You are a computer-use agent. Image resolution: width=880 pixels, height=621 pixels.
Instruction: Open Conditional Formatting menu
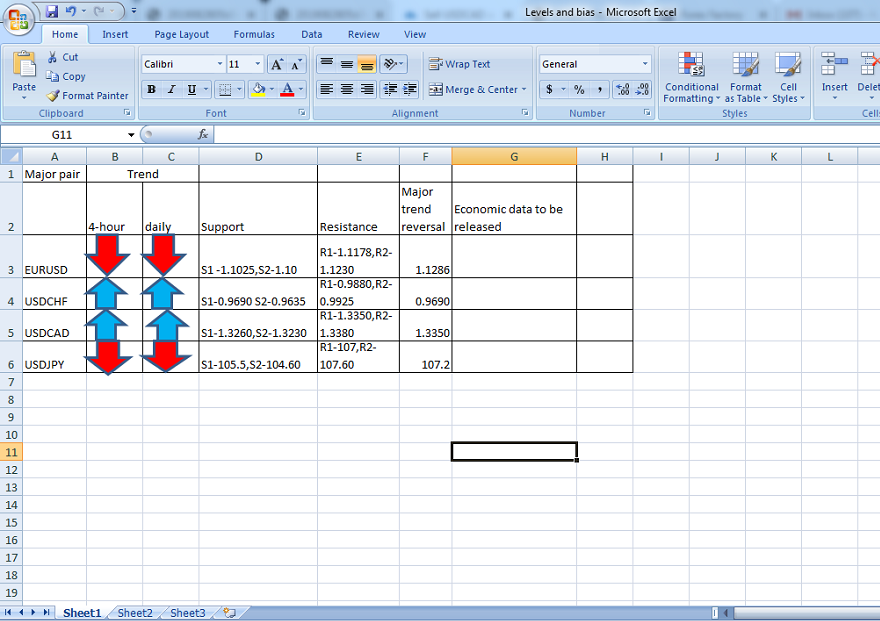click(x=691, y=77)
